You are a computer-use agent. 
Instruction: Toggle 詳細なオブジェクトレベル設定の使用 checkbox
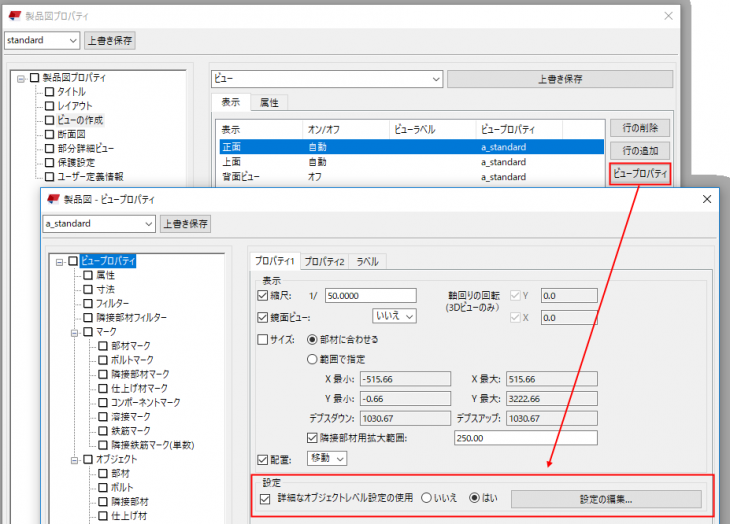click(265, 499)
